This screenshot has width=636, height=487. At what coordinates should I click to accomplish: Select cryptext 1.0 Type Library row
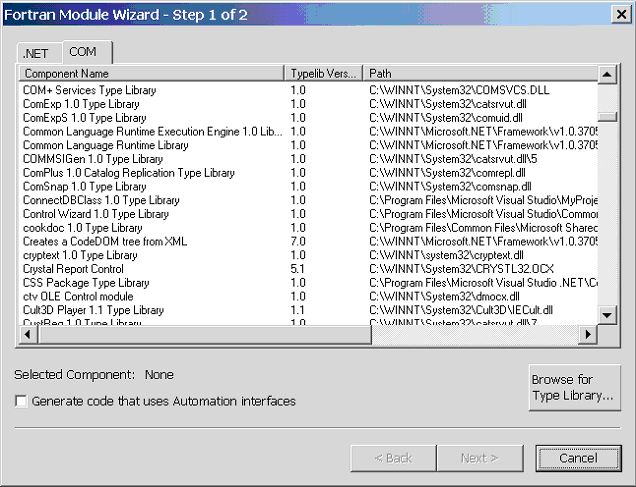point(308,255)
